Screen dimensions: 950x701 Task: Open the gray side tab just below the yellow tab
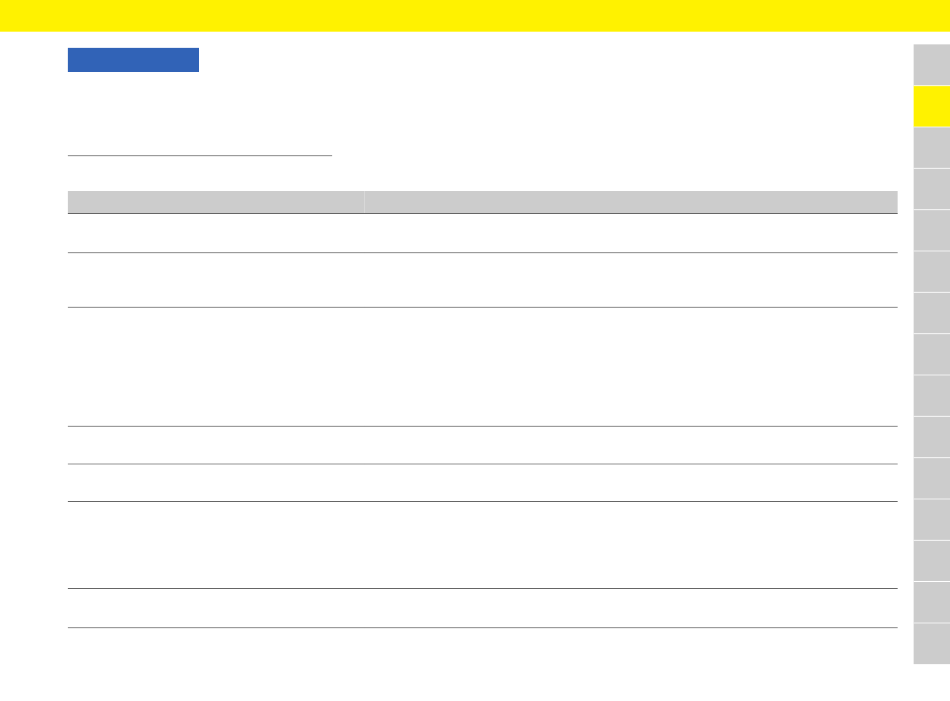pos(932,147)
